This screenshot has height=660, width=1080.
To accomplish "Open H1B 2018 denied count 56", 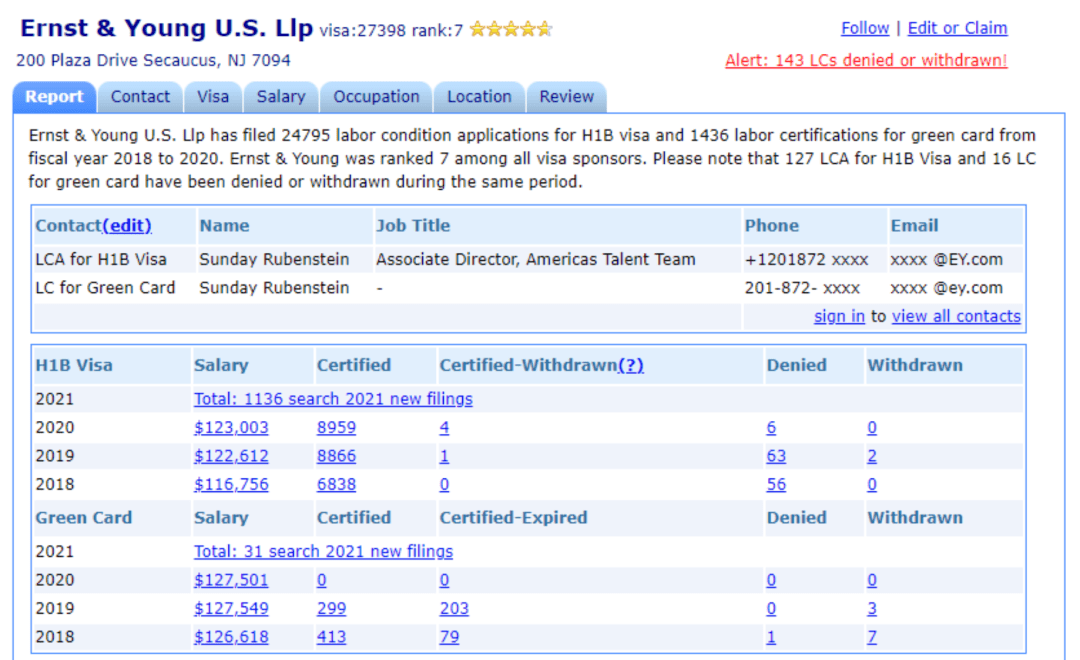I will click(x=776, y=484).
